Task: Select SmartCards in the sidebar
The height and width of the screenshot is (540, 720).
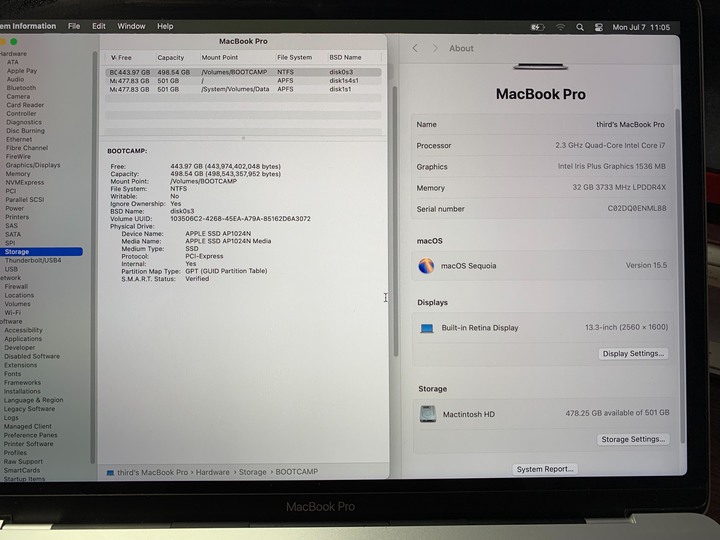Action: pos(22,470)
